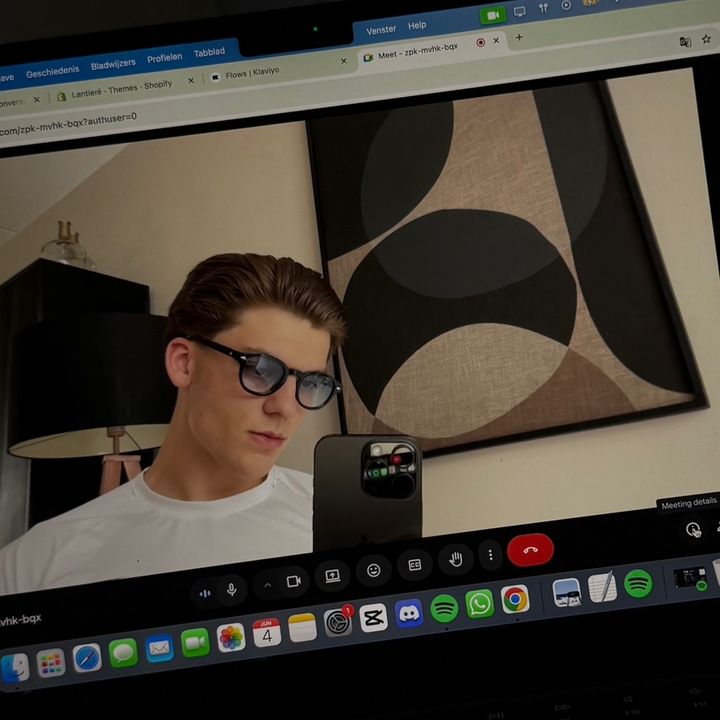Open the Bladwijzers menu

[113, 64]
